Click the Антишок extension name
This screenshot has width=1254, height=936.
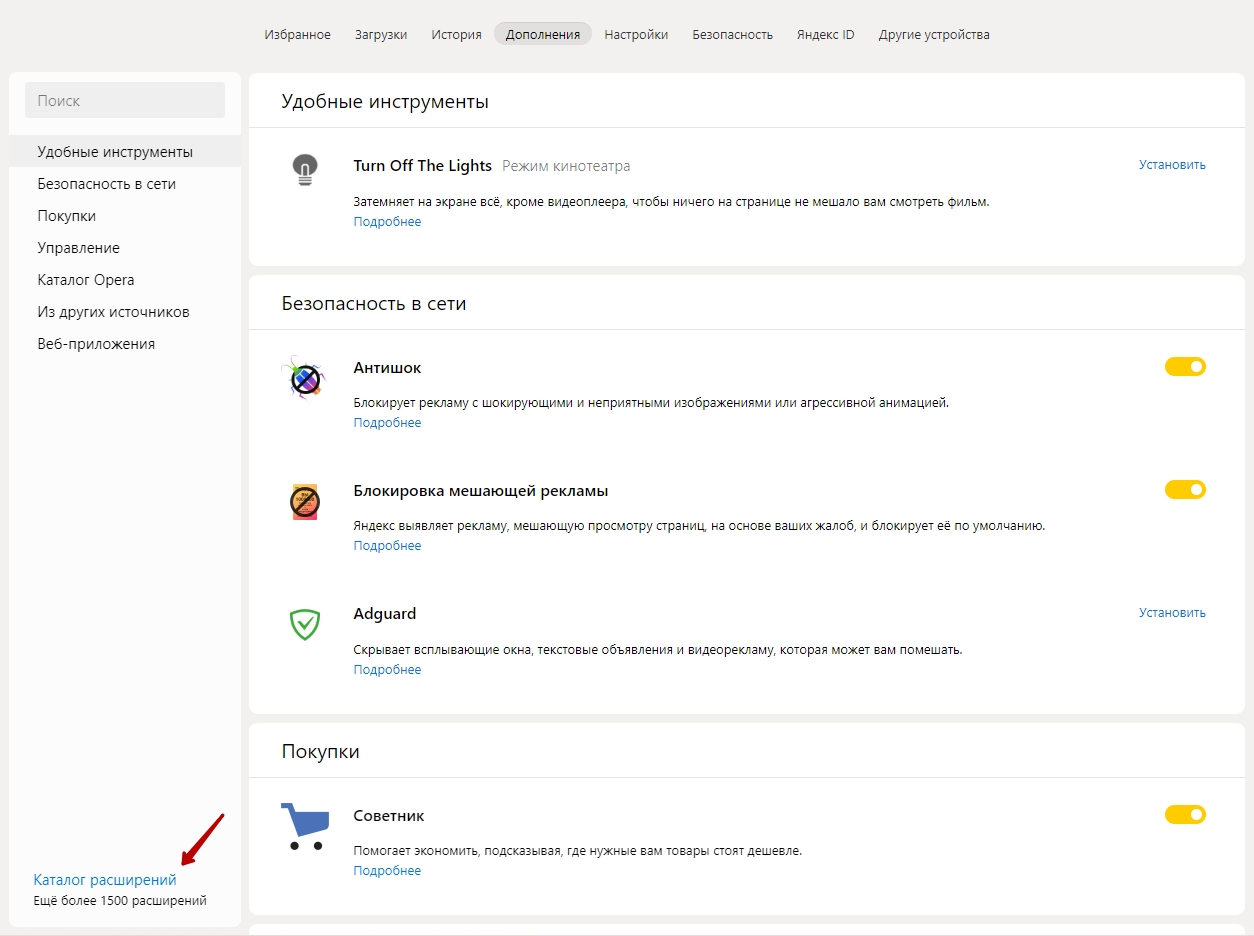(x=387, y=368)
